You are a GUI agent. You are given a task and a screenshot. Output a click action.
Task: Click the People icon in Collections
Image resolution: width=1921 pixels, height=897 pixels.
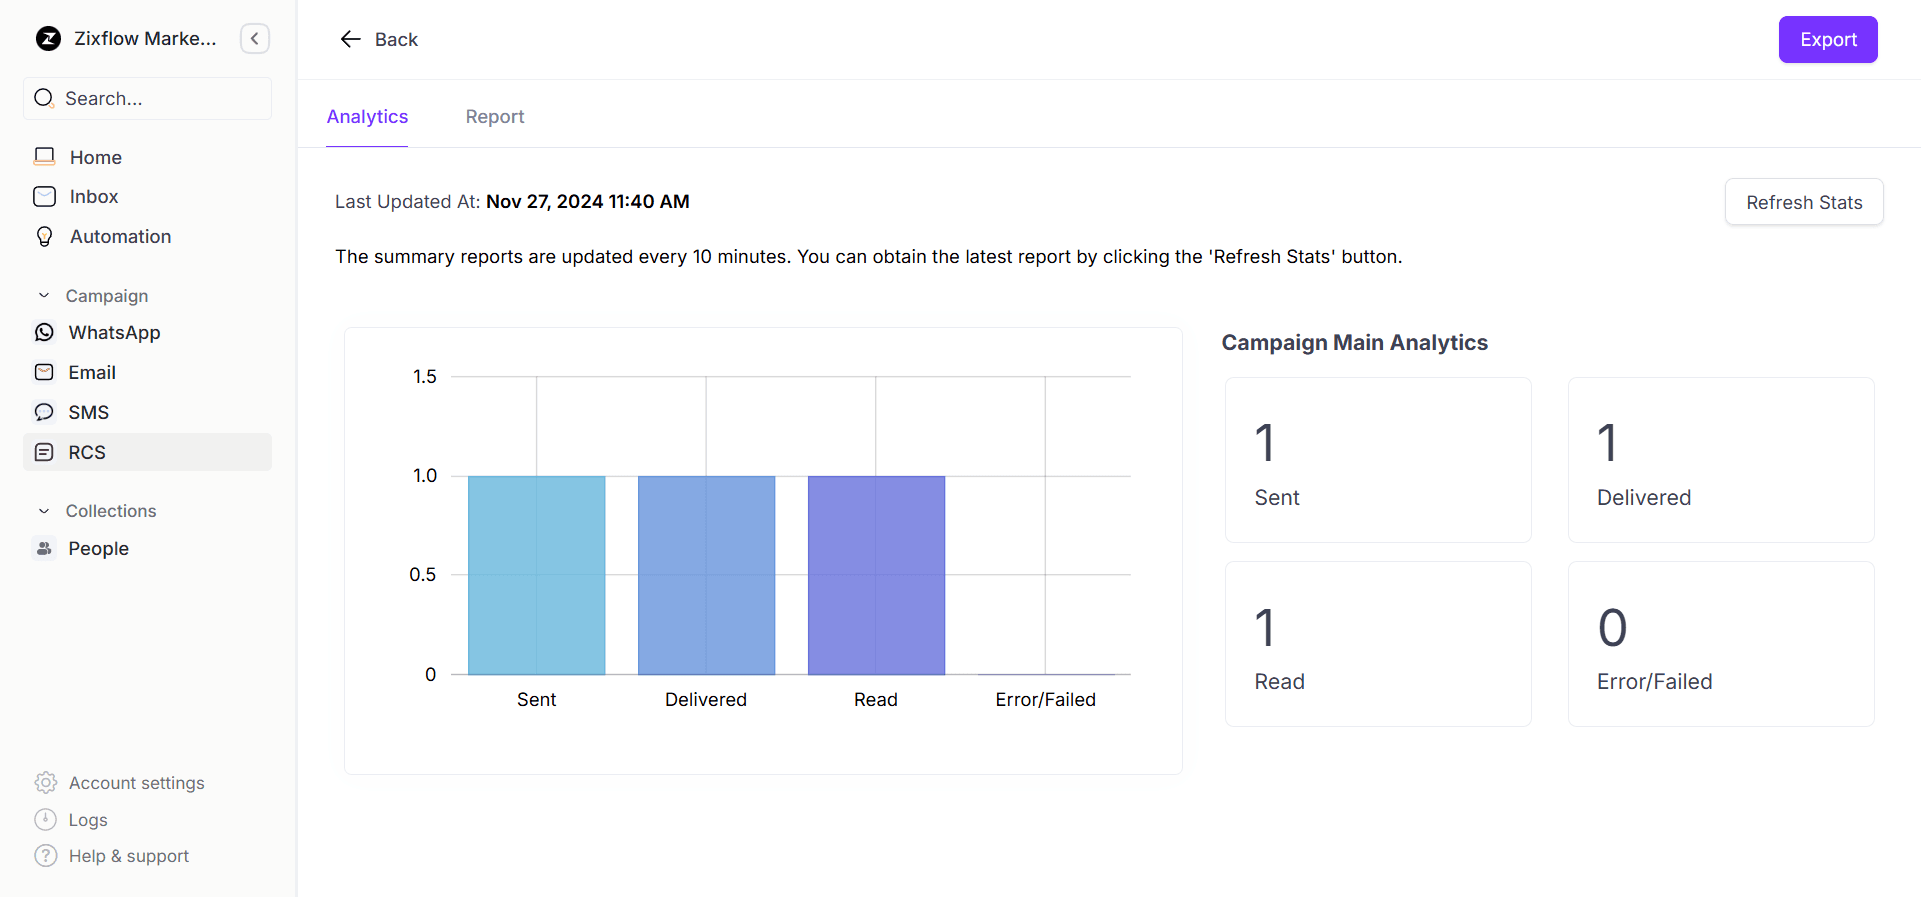click(44, 549)
